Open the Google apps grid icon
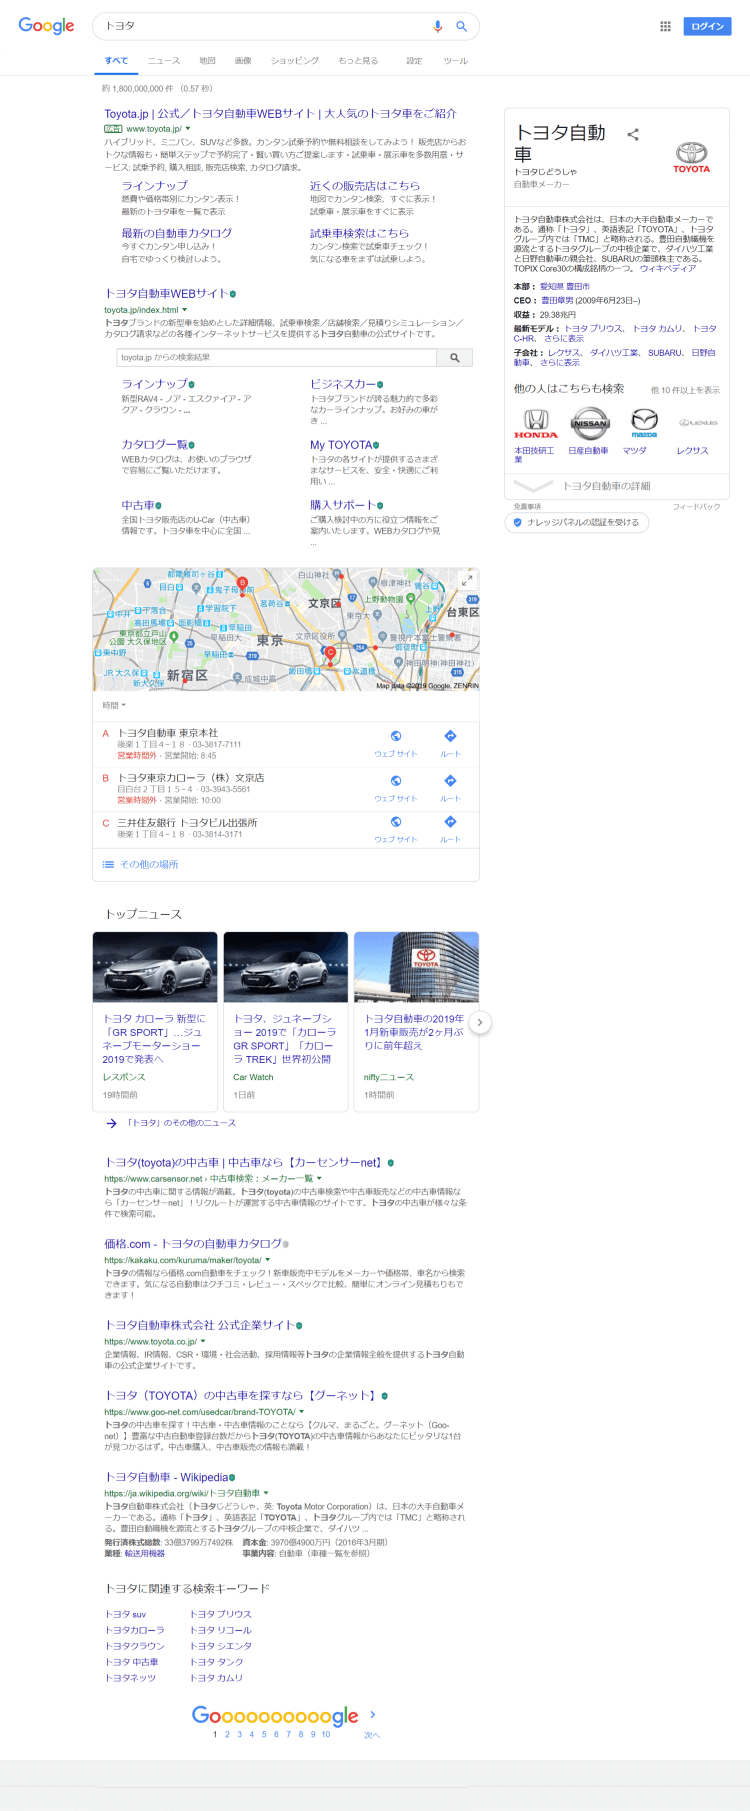 [665, 26]
